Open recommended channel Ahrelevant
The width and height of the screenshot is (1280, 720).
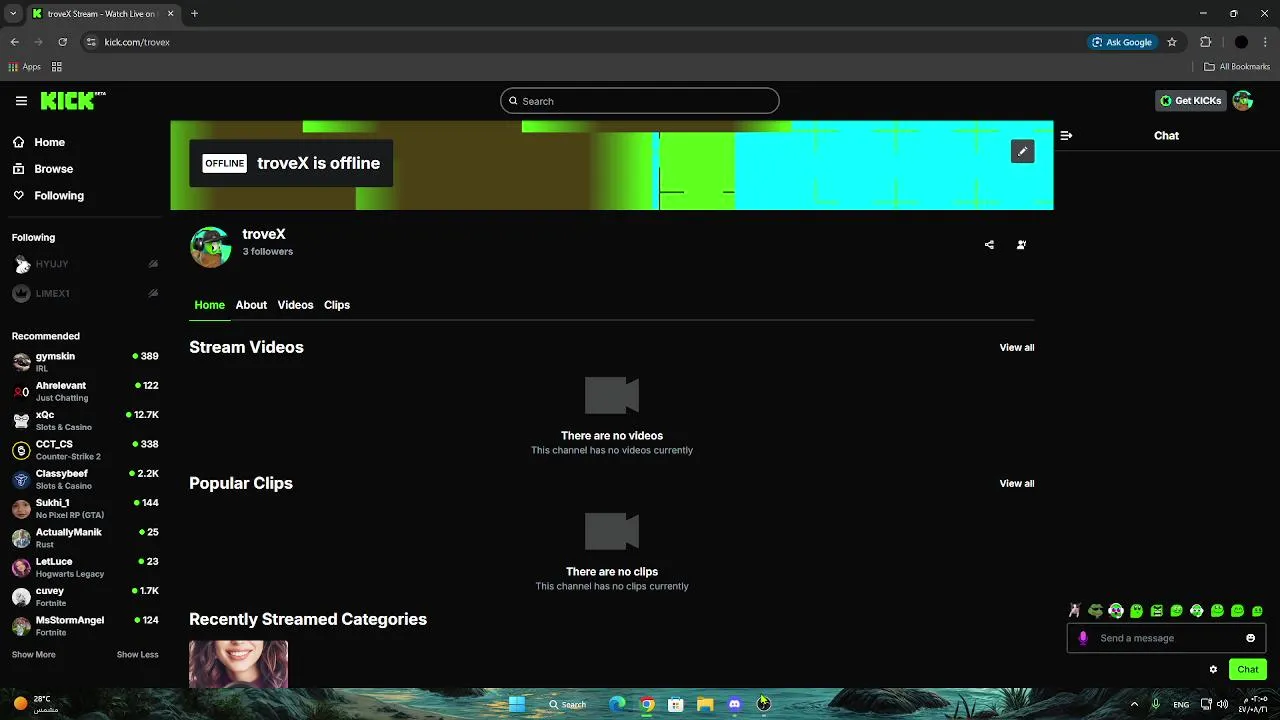coord(85,391)
